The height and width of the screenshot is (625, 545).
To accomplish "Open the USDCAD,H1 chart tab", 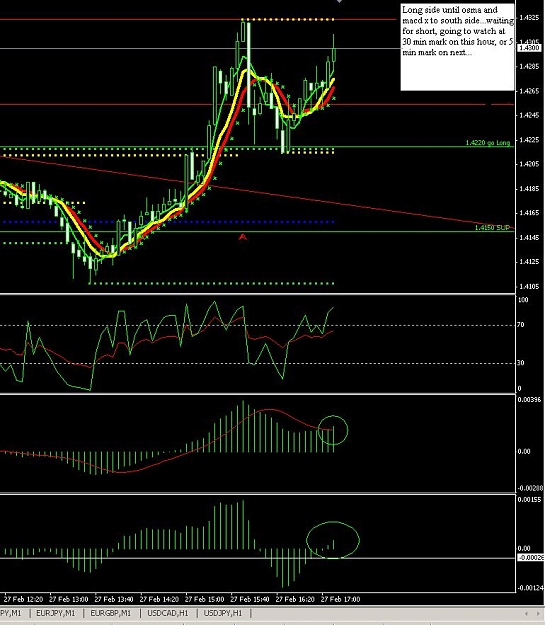I will pyautogui.click(x=167, y=613).
